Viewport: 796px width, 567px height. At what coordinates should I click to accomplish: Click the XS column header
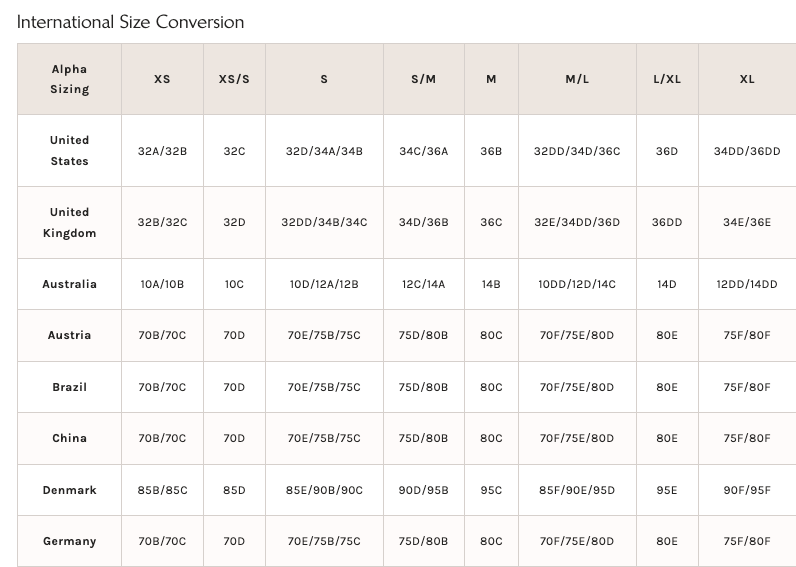[x=162, y=79]
